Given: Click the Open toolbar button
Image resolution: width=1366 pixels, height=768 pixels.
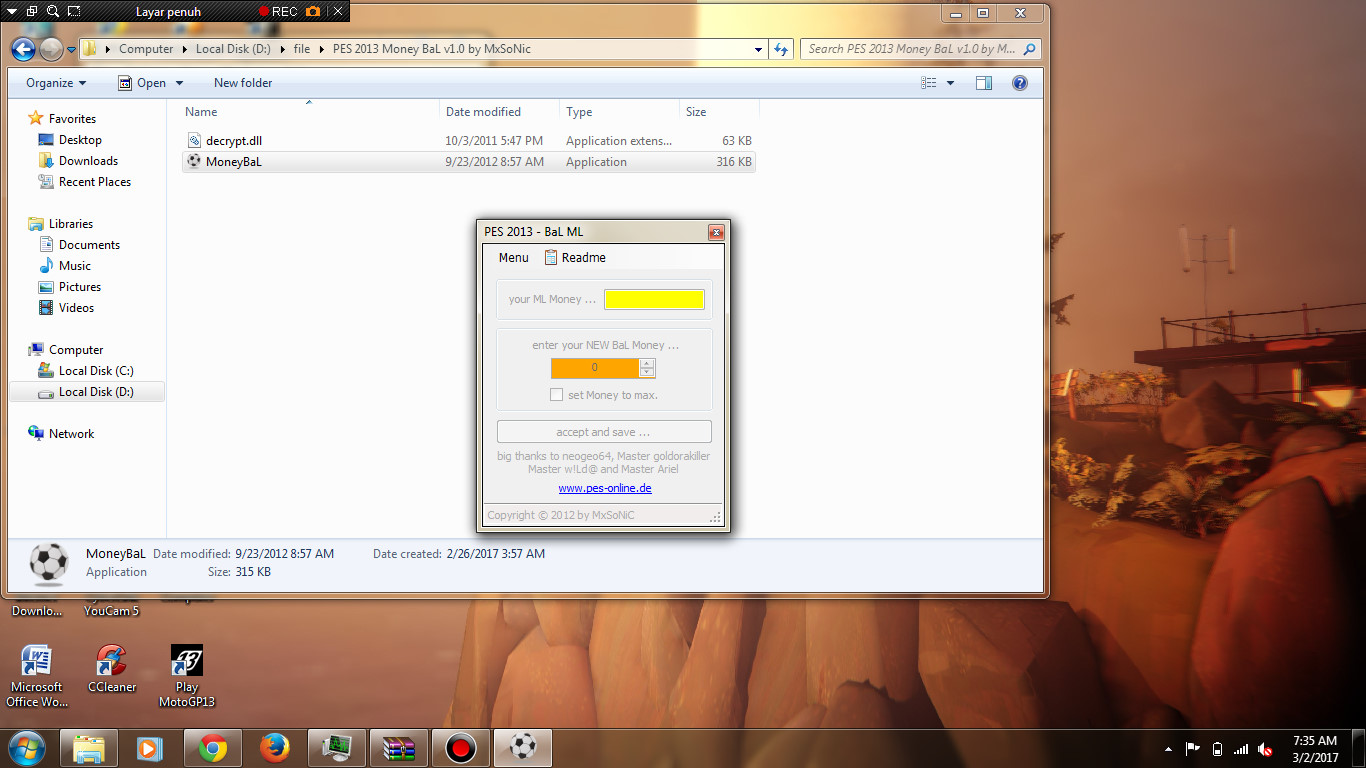Looking at the screenshot, I should (x=141, y=83).
